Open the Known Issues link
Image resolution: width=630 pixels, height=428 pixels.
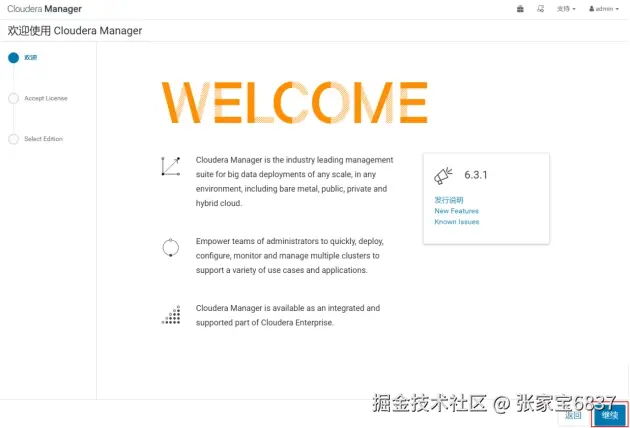(457, 222)
